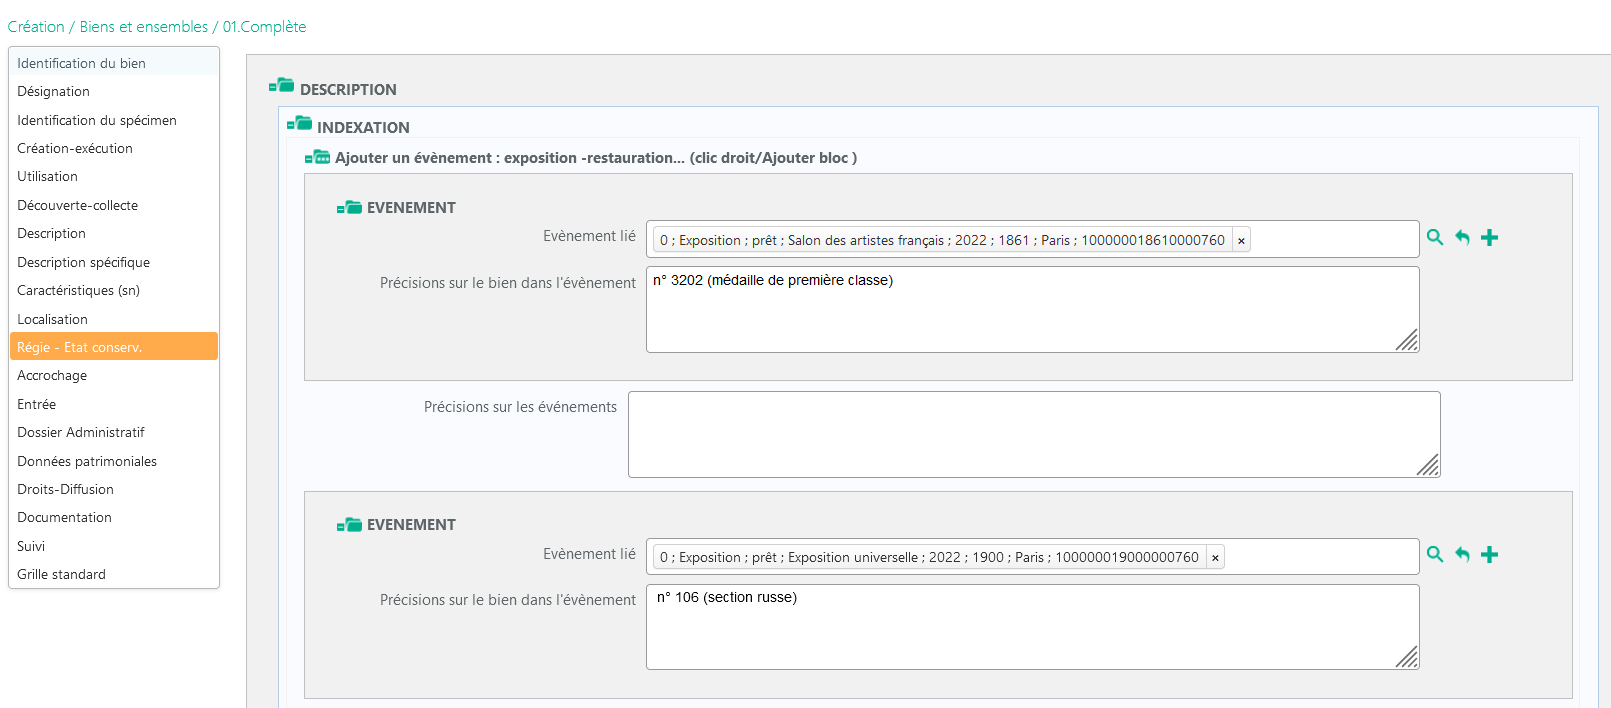Click the 'Précisions sur les événements' text area
This screenshot has height=708, width=1611.
[1033, 434]
